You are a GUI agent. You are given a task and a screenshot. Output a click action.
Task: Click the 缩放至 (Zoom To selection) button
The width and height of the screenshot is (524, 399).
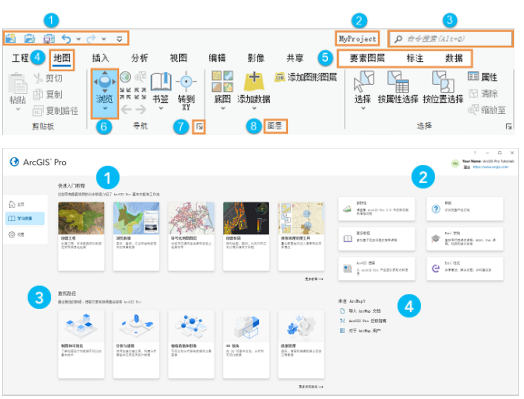(487, 110)
